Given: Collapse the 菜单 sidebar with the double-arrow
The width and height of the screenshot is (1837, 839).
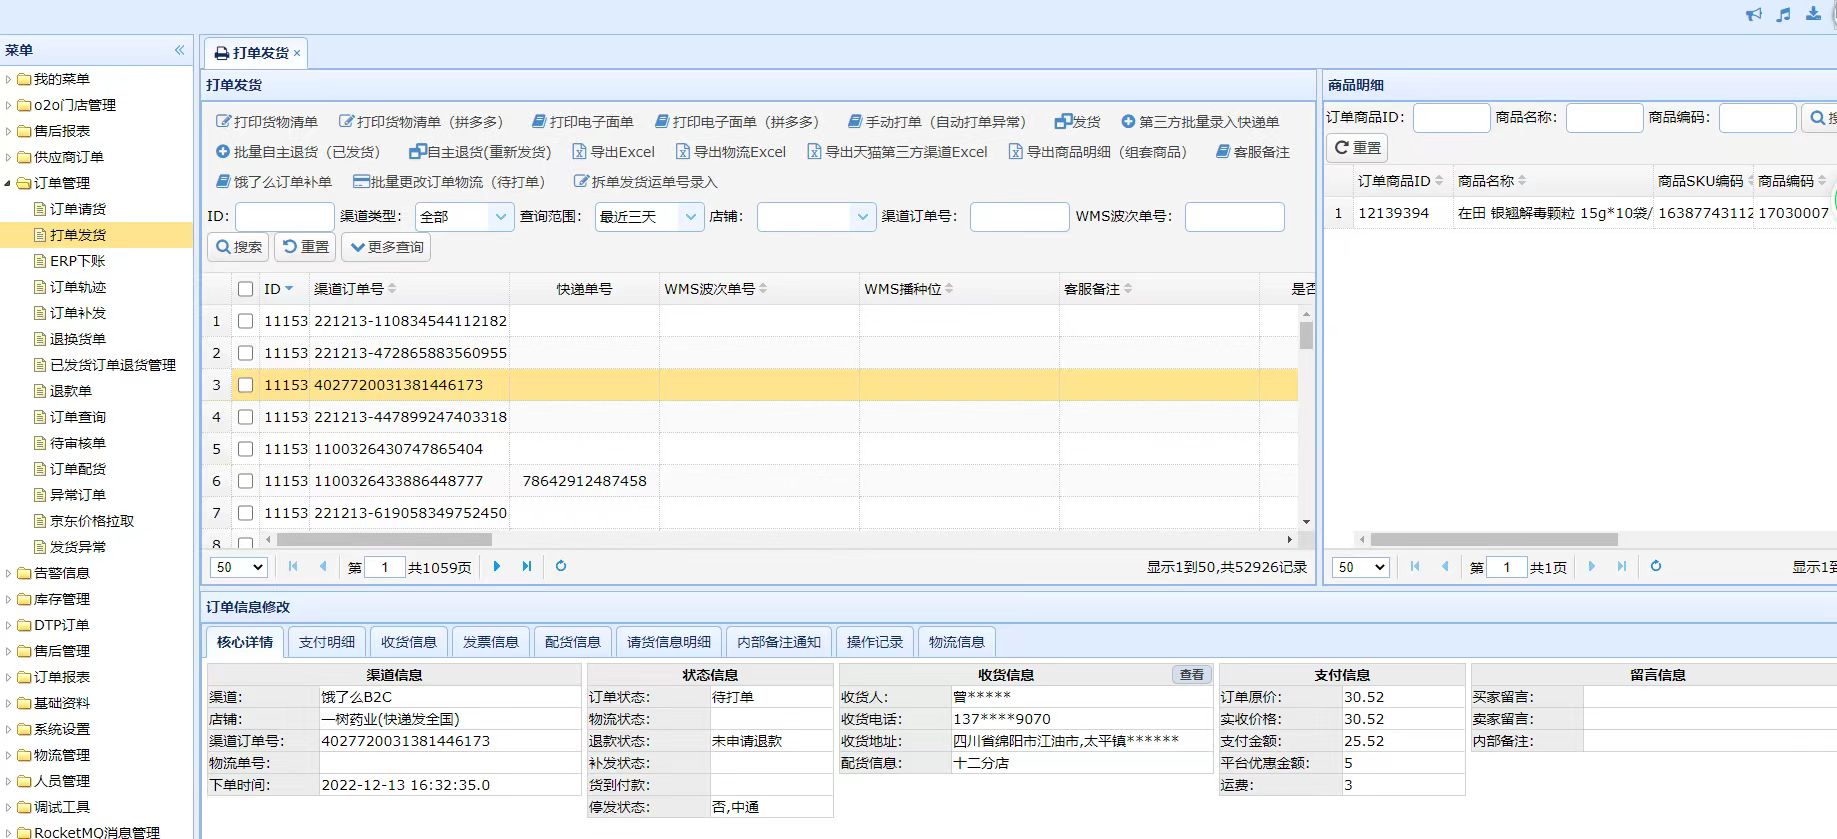Looking at the screenshot, I should (x=180, y=50).
